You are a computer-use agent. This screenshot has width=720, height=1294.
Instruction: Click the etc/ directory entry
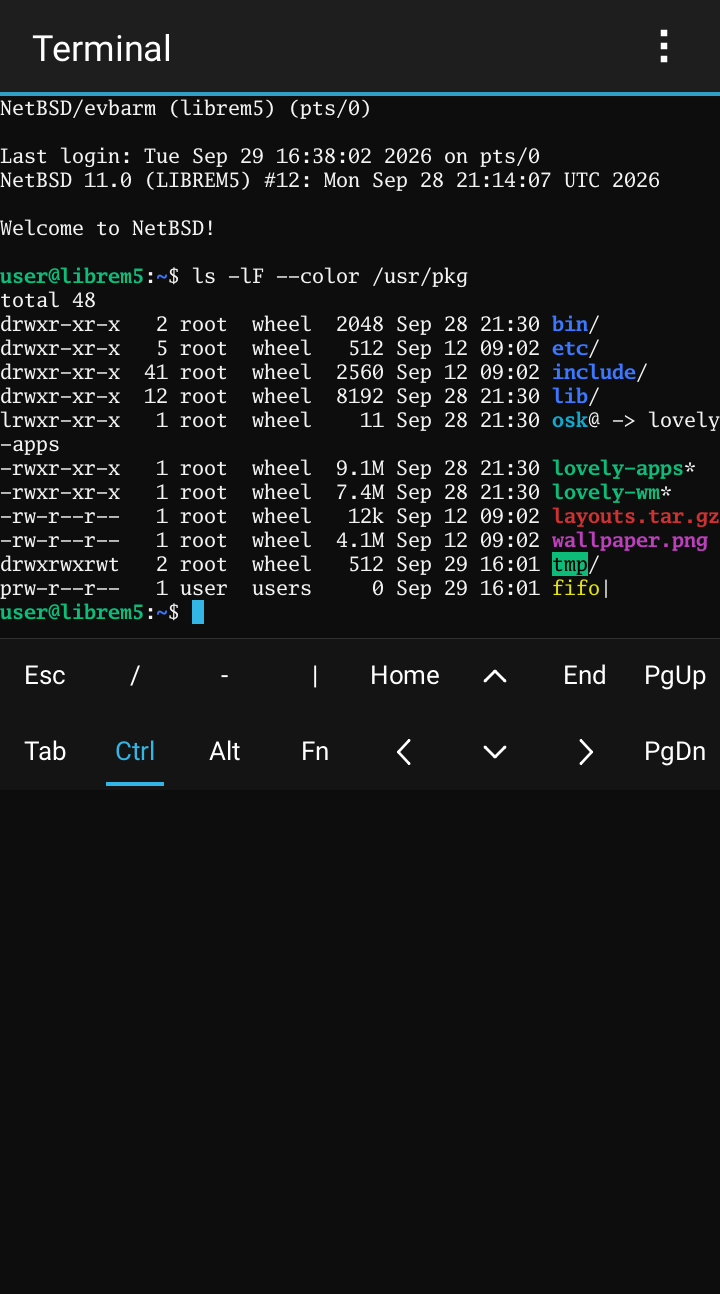pyautogui.click(x=576, y=348)
